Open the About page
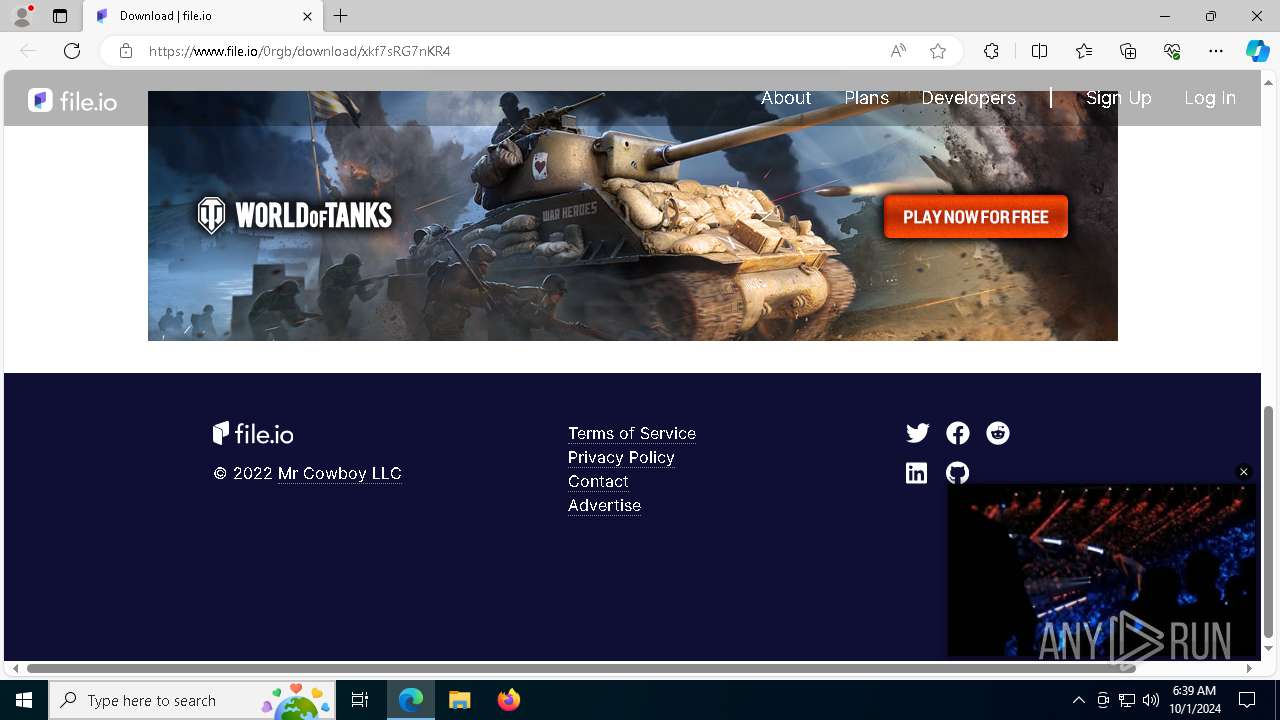 click(786, 98)
